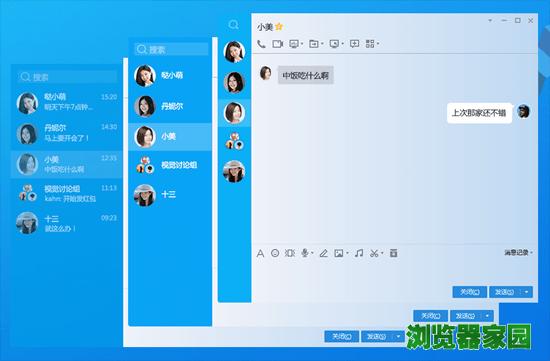This screenshot has width=550, height=361.
Task: Open the 15:20 conversation in the recent-messages list
Action: point(67,102)
